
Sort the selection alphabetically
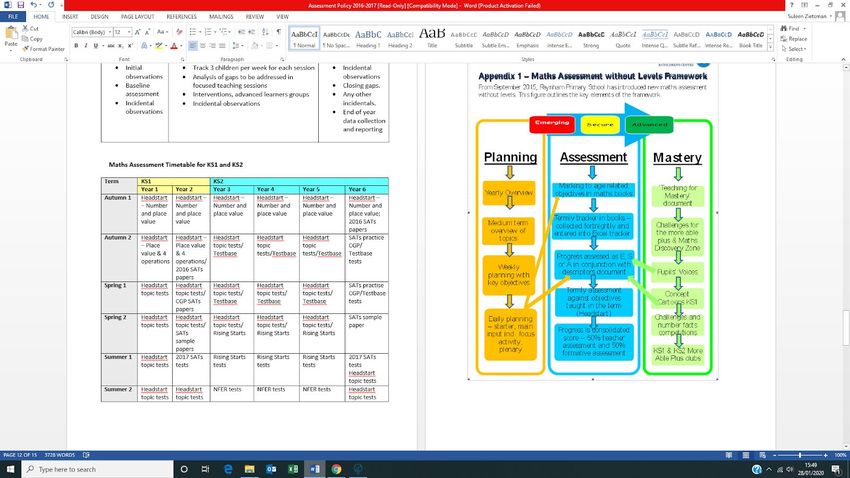point(265,32)
